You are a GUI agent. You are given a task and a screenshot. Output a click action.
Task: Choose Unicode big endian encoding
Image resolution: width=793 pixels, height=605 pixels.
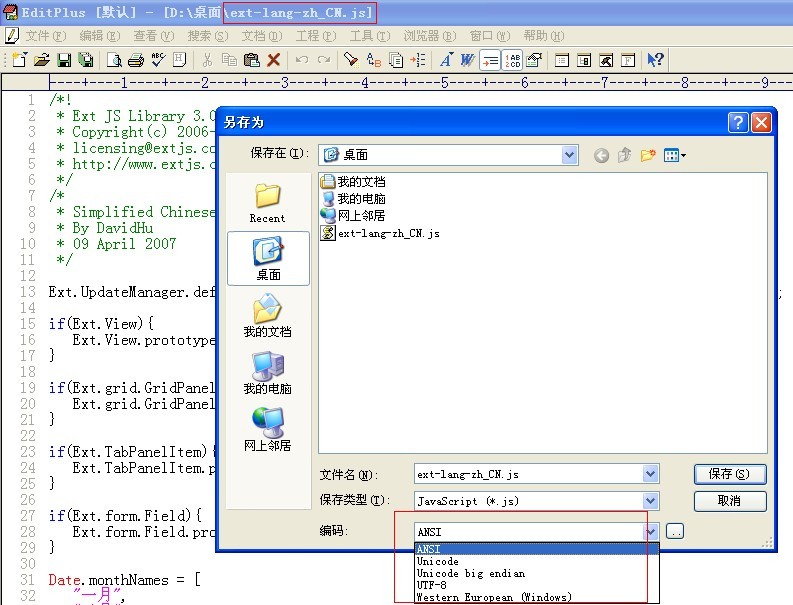click(x=537, y=573)
